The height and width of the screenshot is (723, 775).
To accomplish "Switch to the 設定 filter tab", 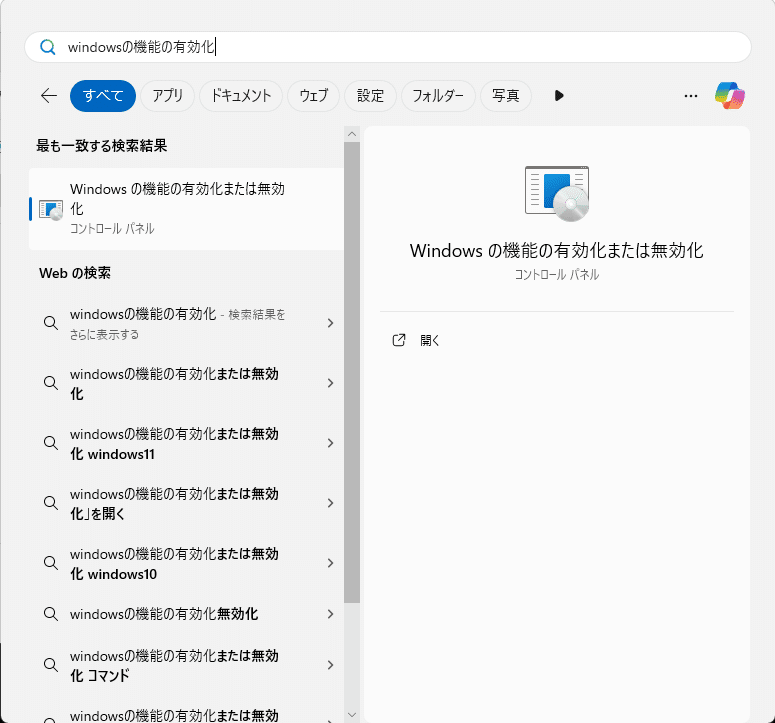I will tap(370, 95).
